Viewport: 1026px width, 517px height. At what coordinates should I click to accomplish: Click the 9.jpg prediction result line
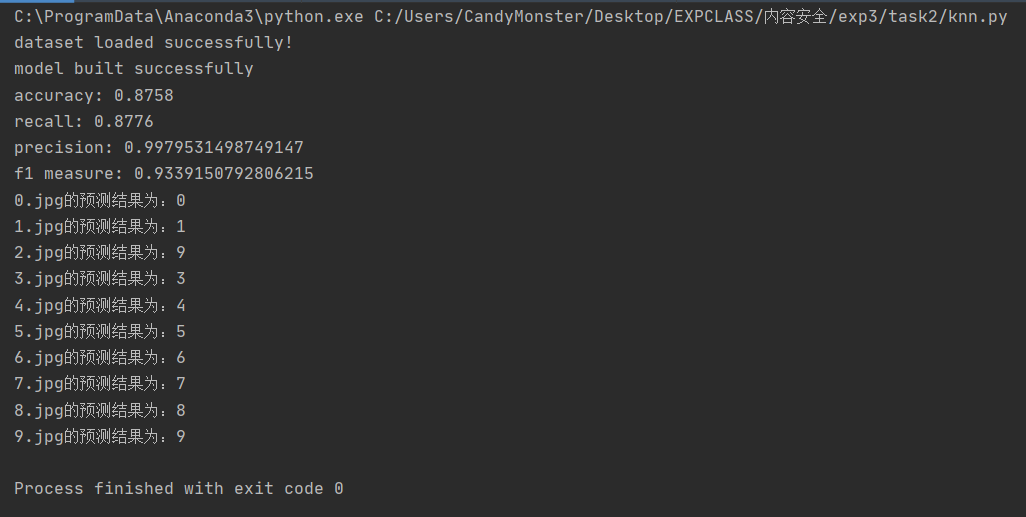pos(100,437)
